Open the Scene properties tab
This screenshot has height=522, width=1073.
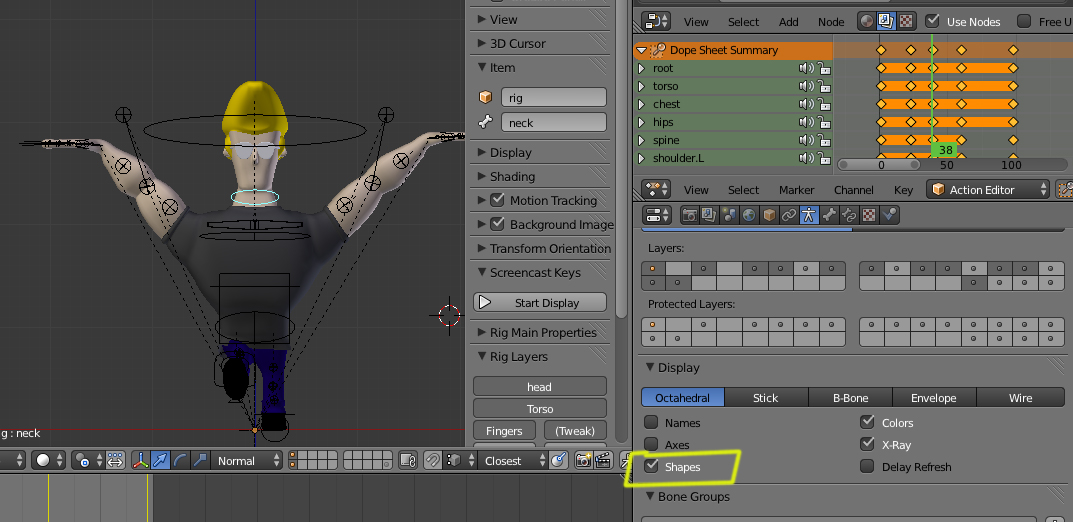click(729, 215)
